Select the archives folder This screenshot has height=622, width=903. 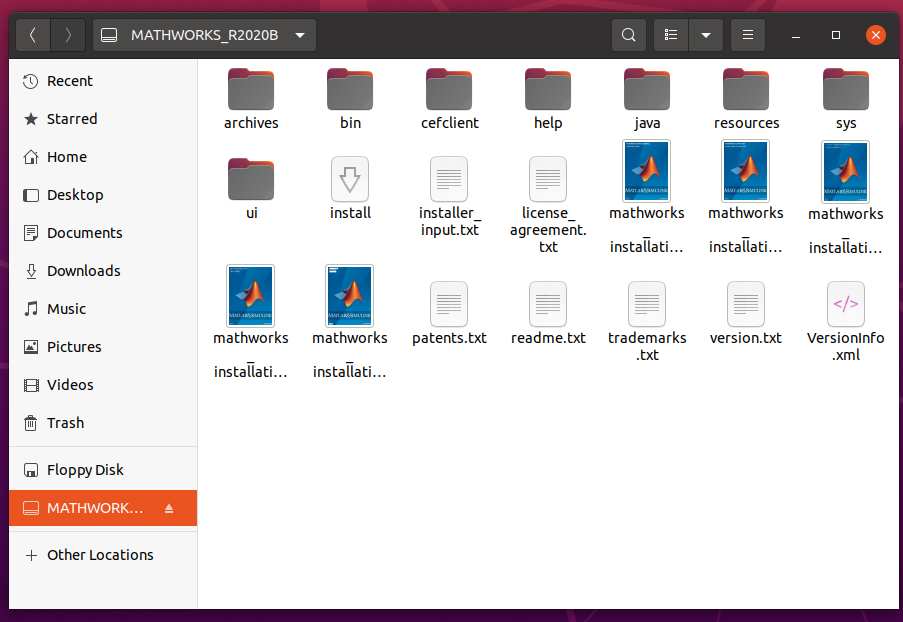pos(251,99)
